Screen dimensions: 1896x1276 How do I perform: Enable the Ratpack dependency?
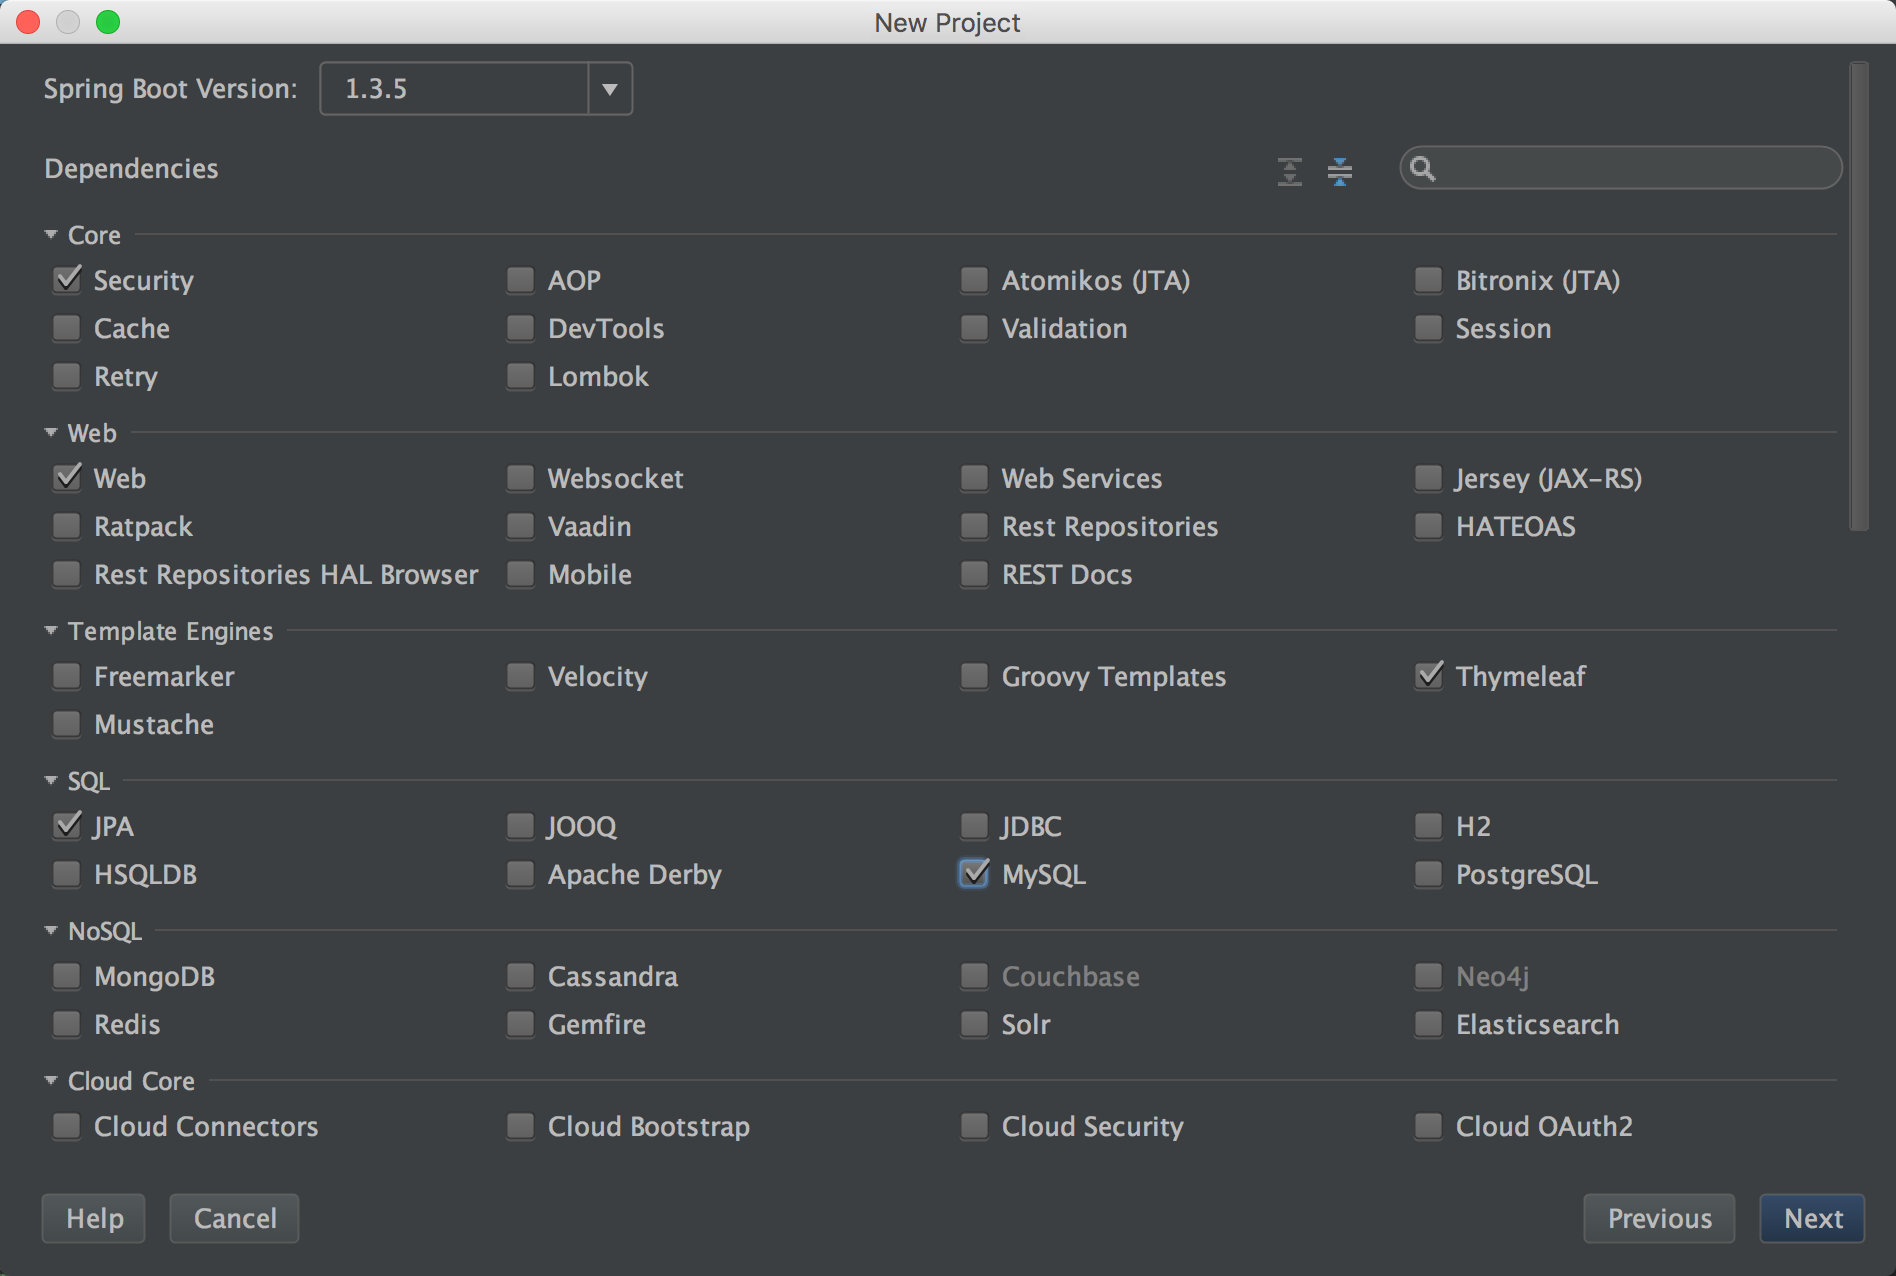pyautogui.click(x=67, y=525)
